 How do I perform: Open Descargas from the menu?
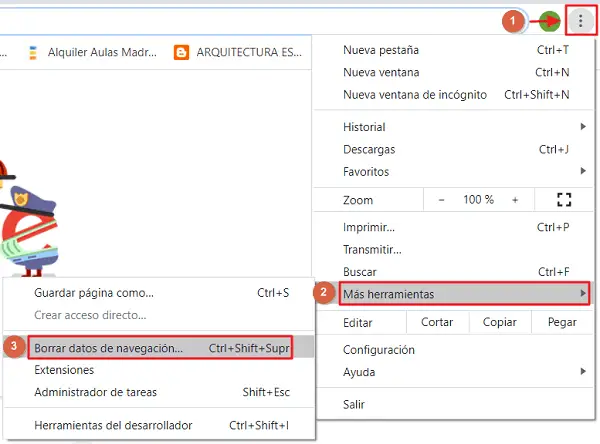(x=369, y=149)
